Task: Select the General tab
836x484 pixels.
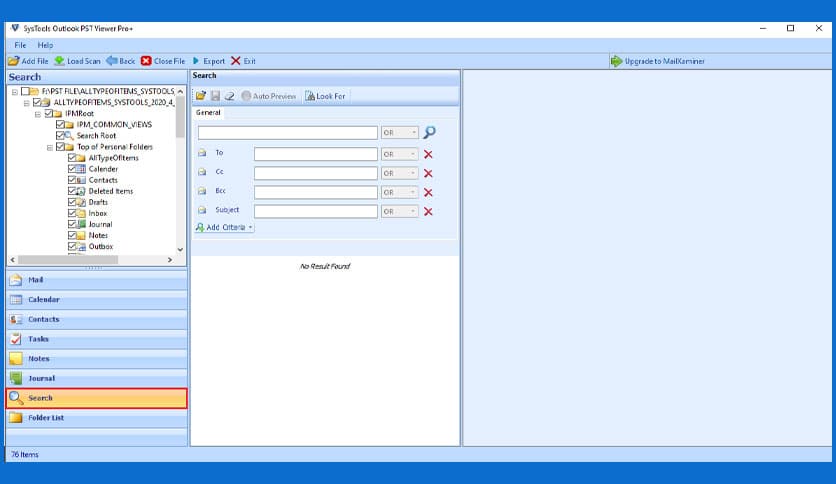Action: pyautogui.click(x=208, y=112)
